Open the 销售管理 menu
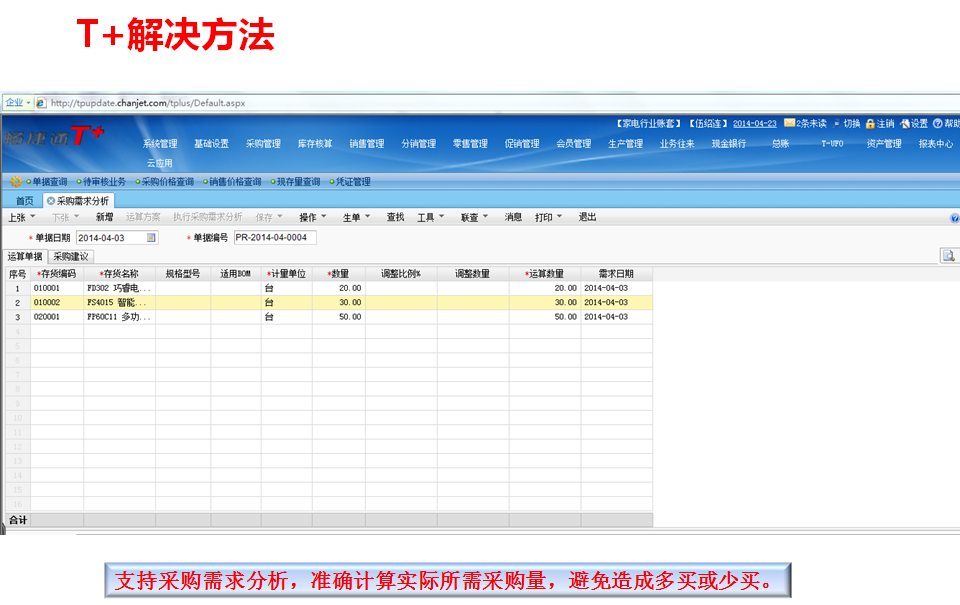 click(x=367, y=144)
